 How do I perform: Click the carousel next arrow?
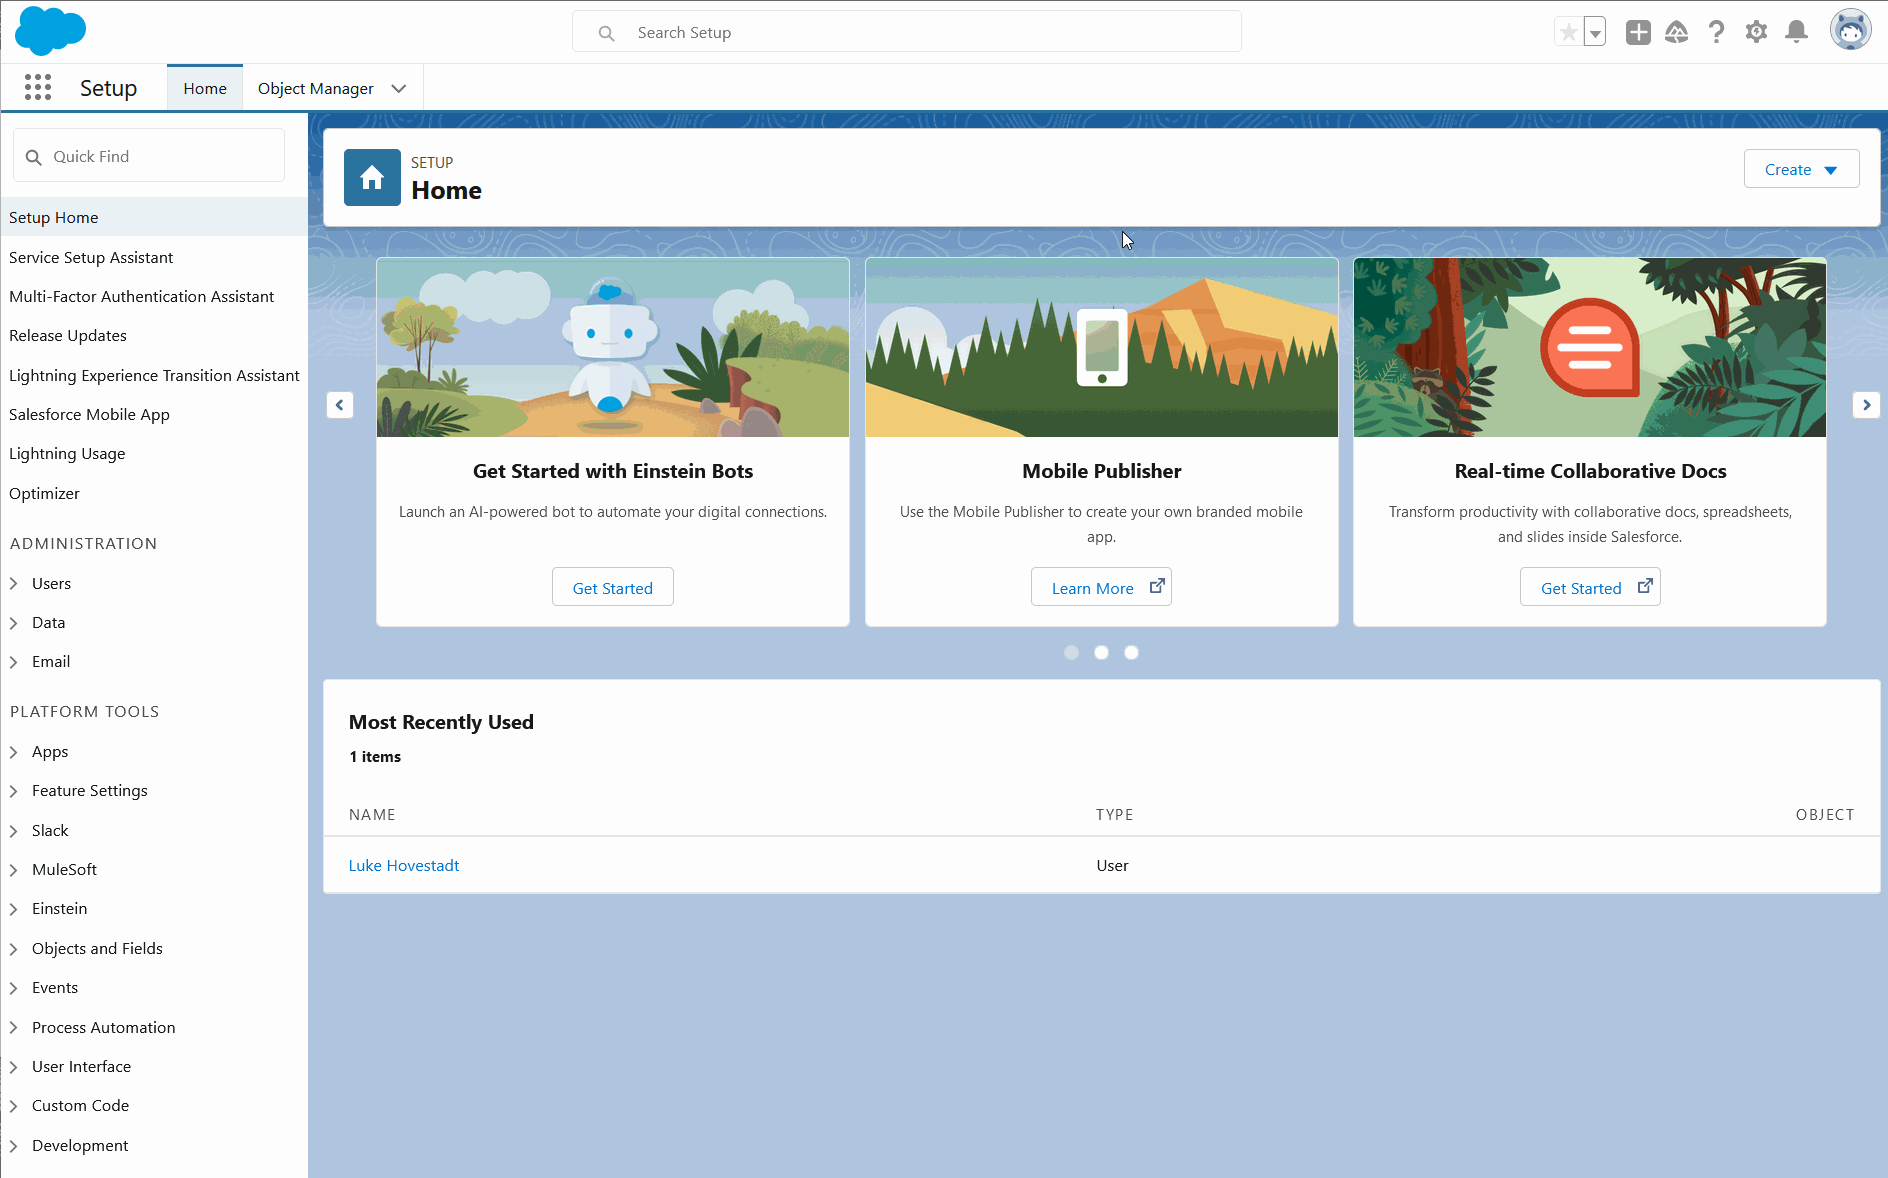click(x=1866, y=405)
